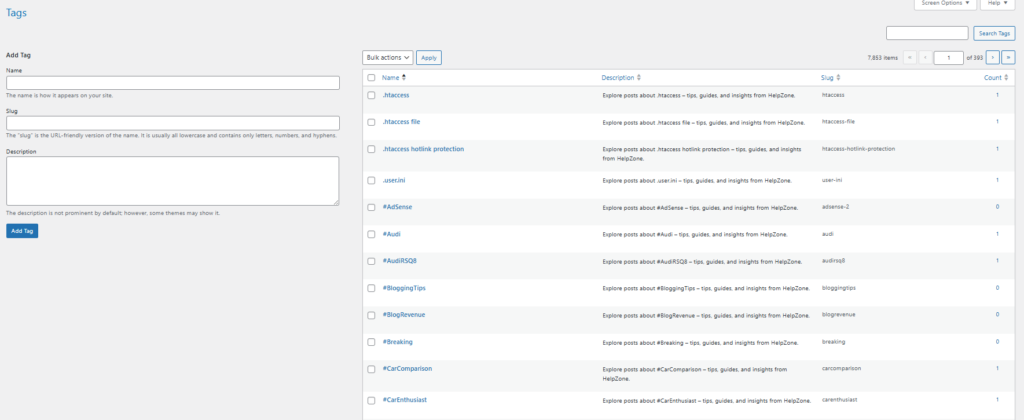Open the #AdSense tag
Viewport: 1024px width, 420px height.
coord(397,206)
